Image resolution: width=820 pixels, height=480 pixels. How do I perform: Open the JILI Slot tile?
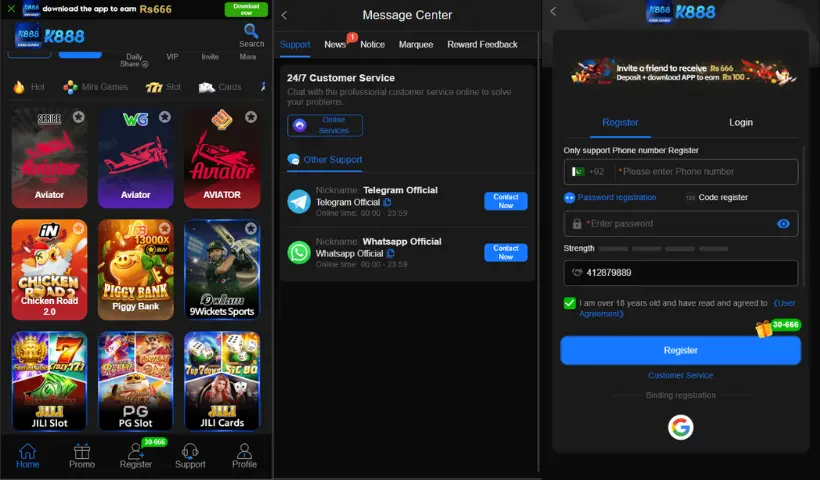pyautogui.click(x=49, y=381)
